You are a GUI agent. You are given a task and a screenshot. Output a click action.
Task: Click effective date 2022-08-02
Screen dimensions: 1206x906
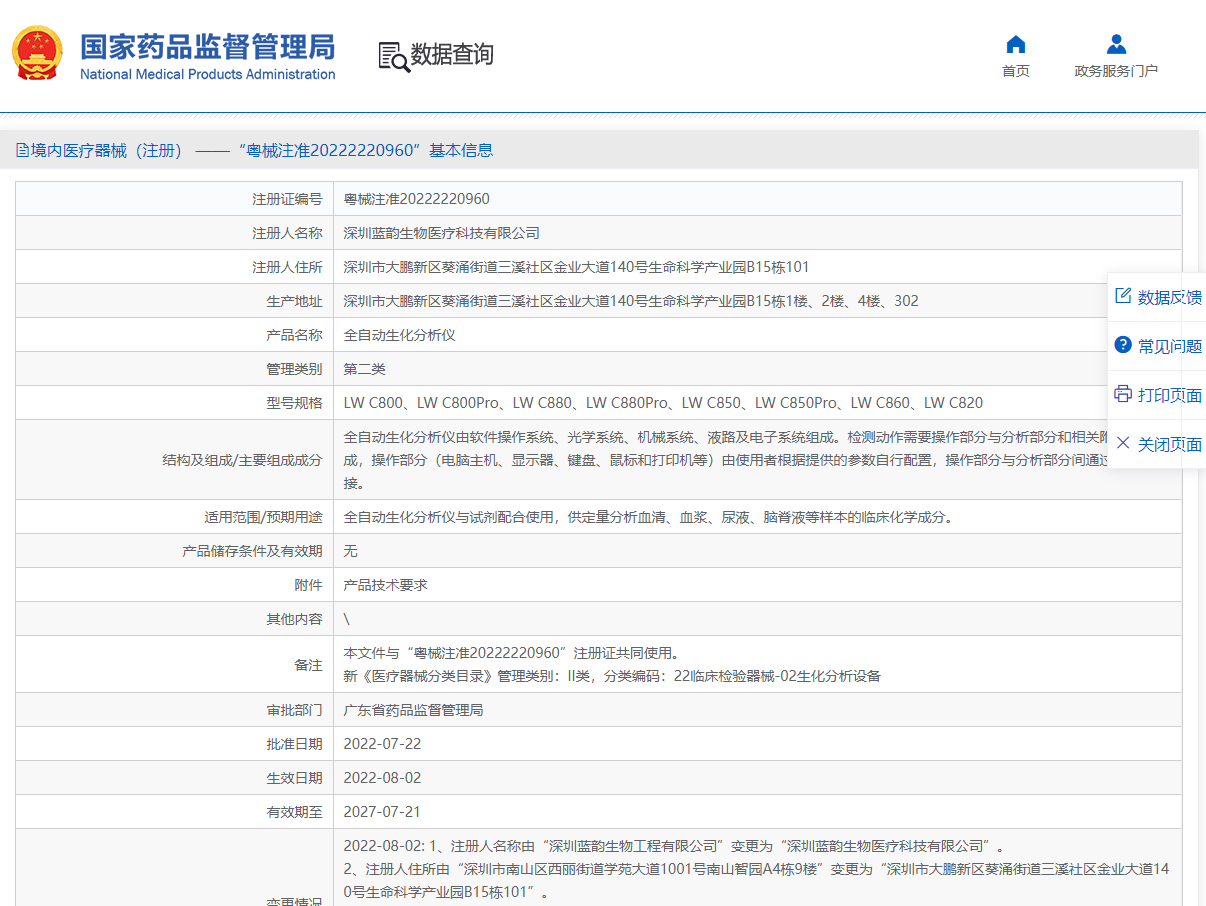pos(383,778)
